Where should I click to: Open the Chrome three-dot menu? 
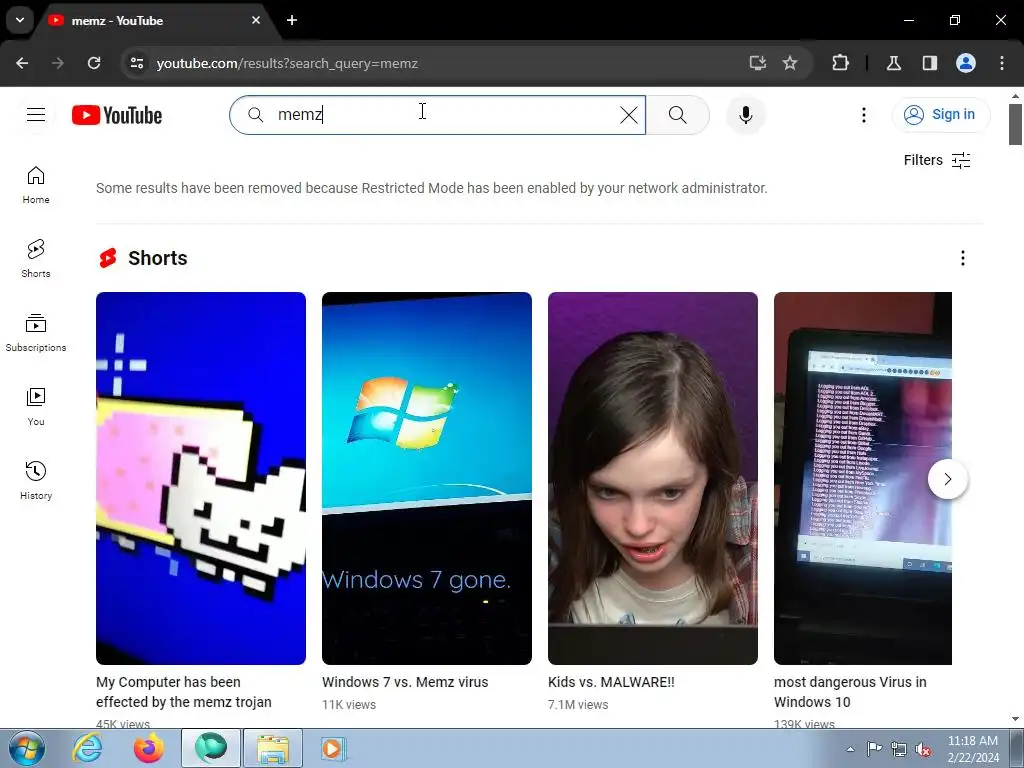(x=1002, y=63)
